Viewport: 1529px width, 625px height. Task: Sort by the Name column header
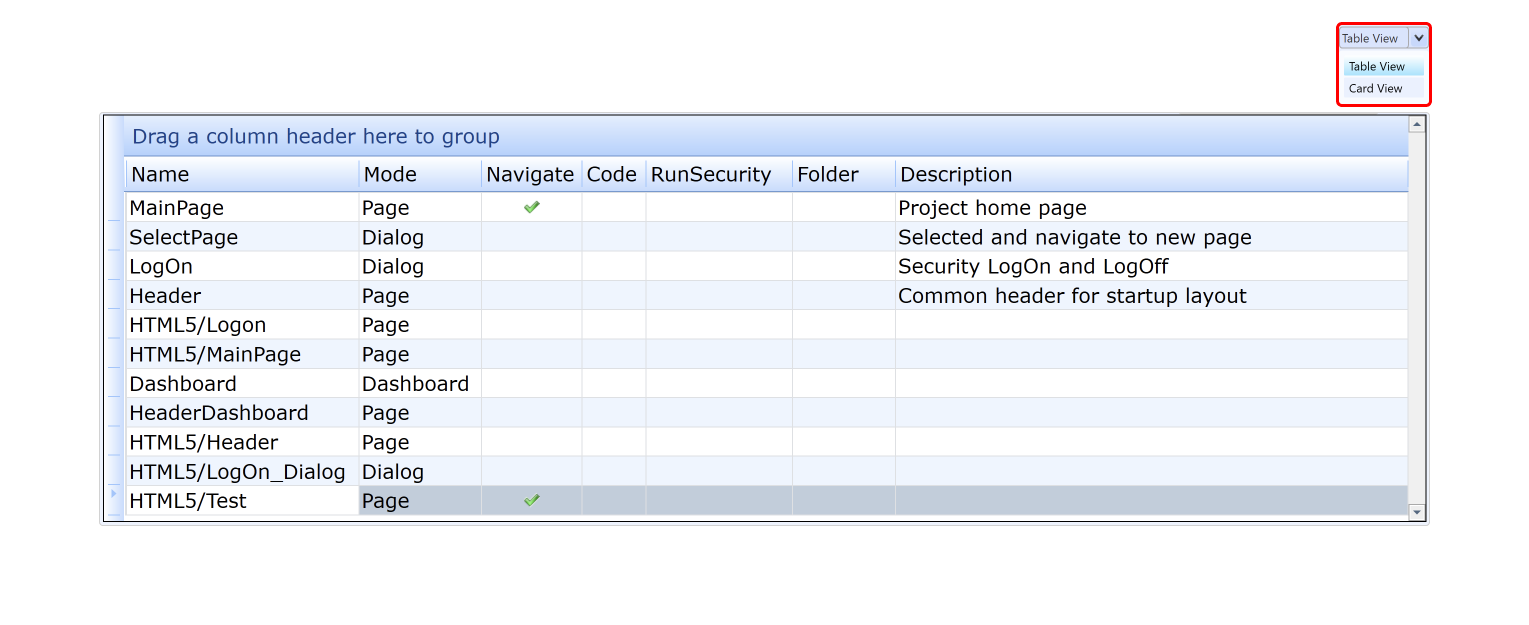pos(241,175)
